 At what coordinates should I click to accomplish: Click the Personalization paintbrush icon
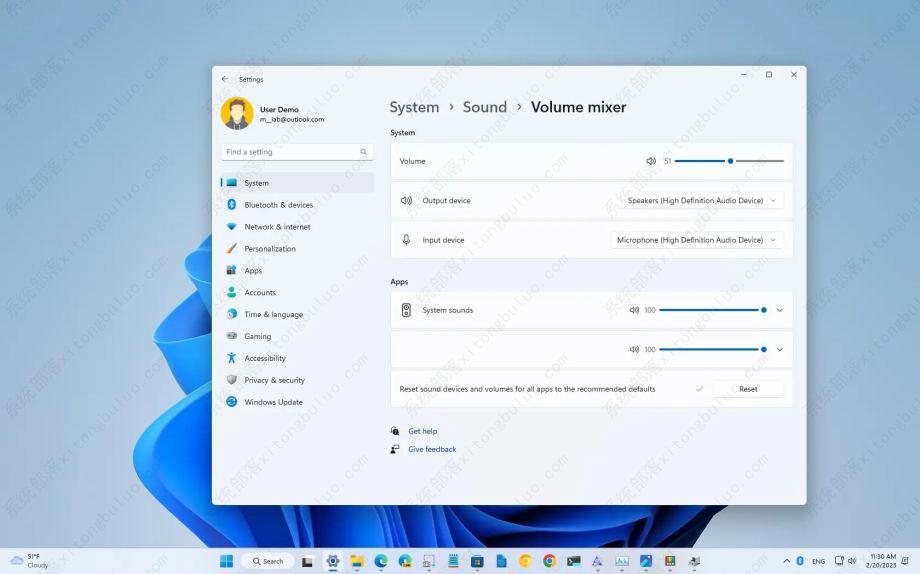[x=232, y=249]
